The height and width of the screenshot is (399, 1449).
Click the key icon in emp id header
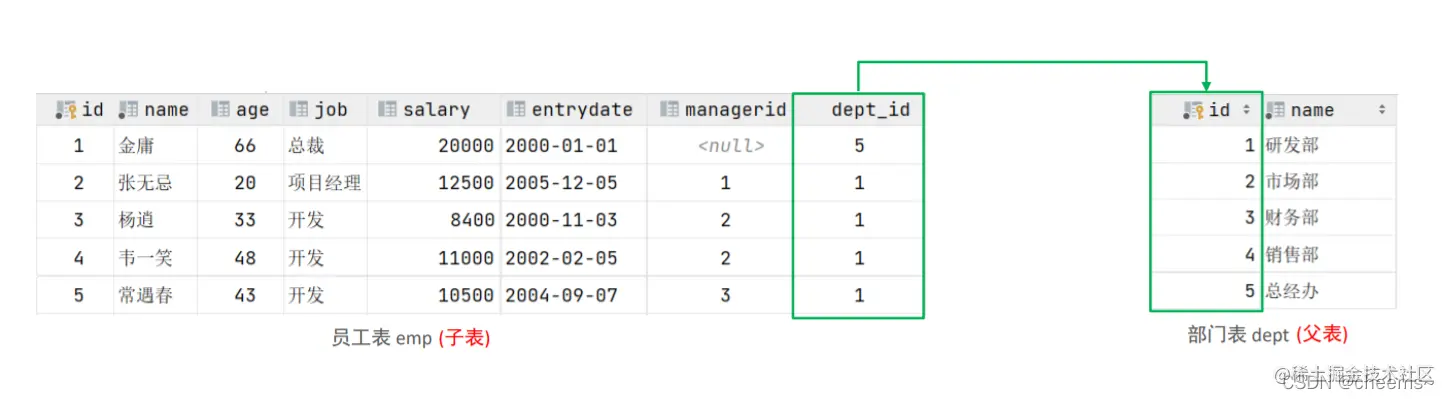pyautogui.click(x=66, y=110)
